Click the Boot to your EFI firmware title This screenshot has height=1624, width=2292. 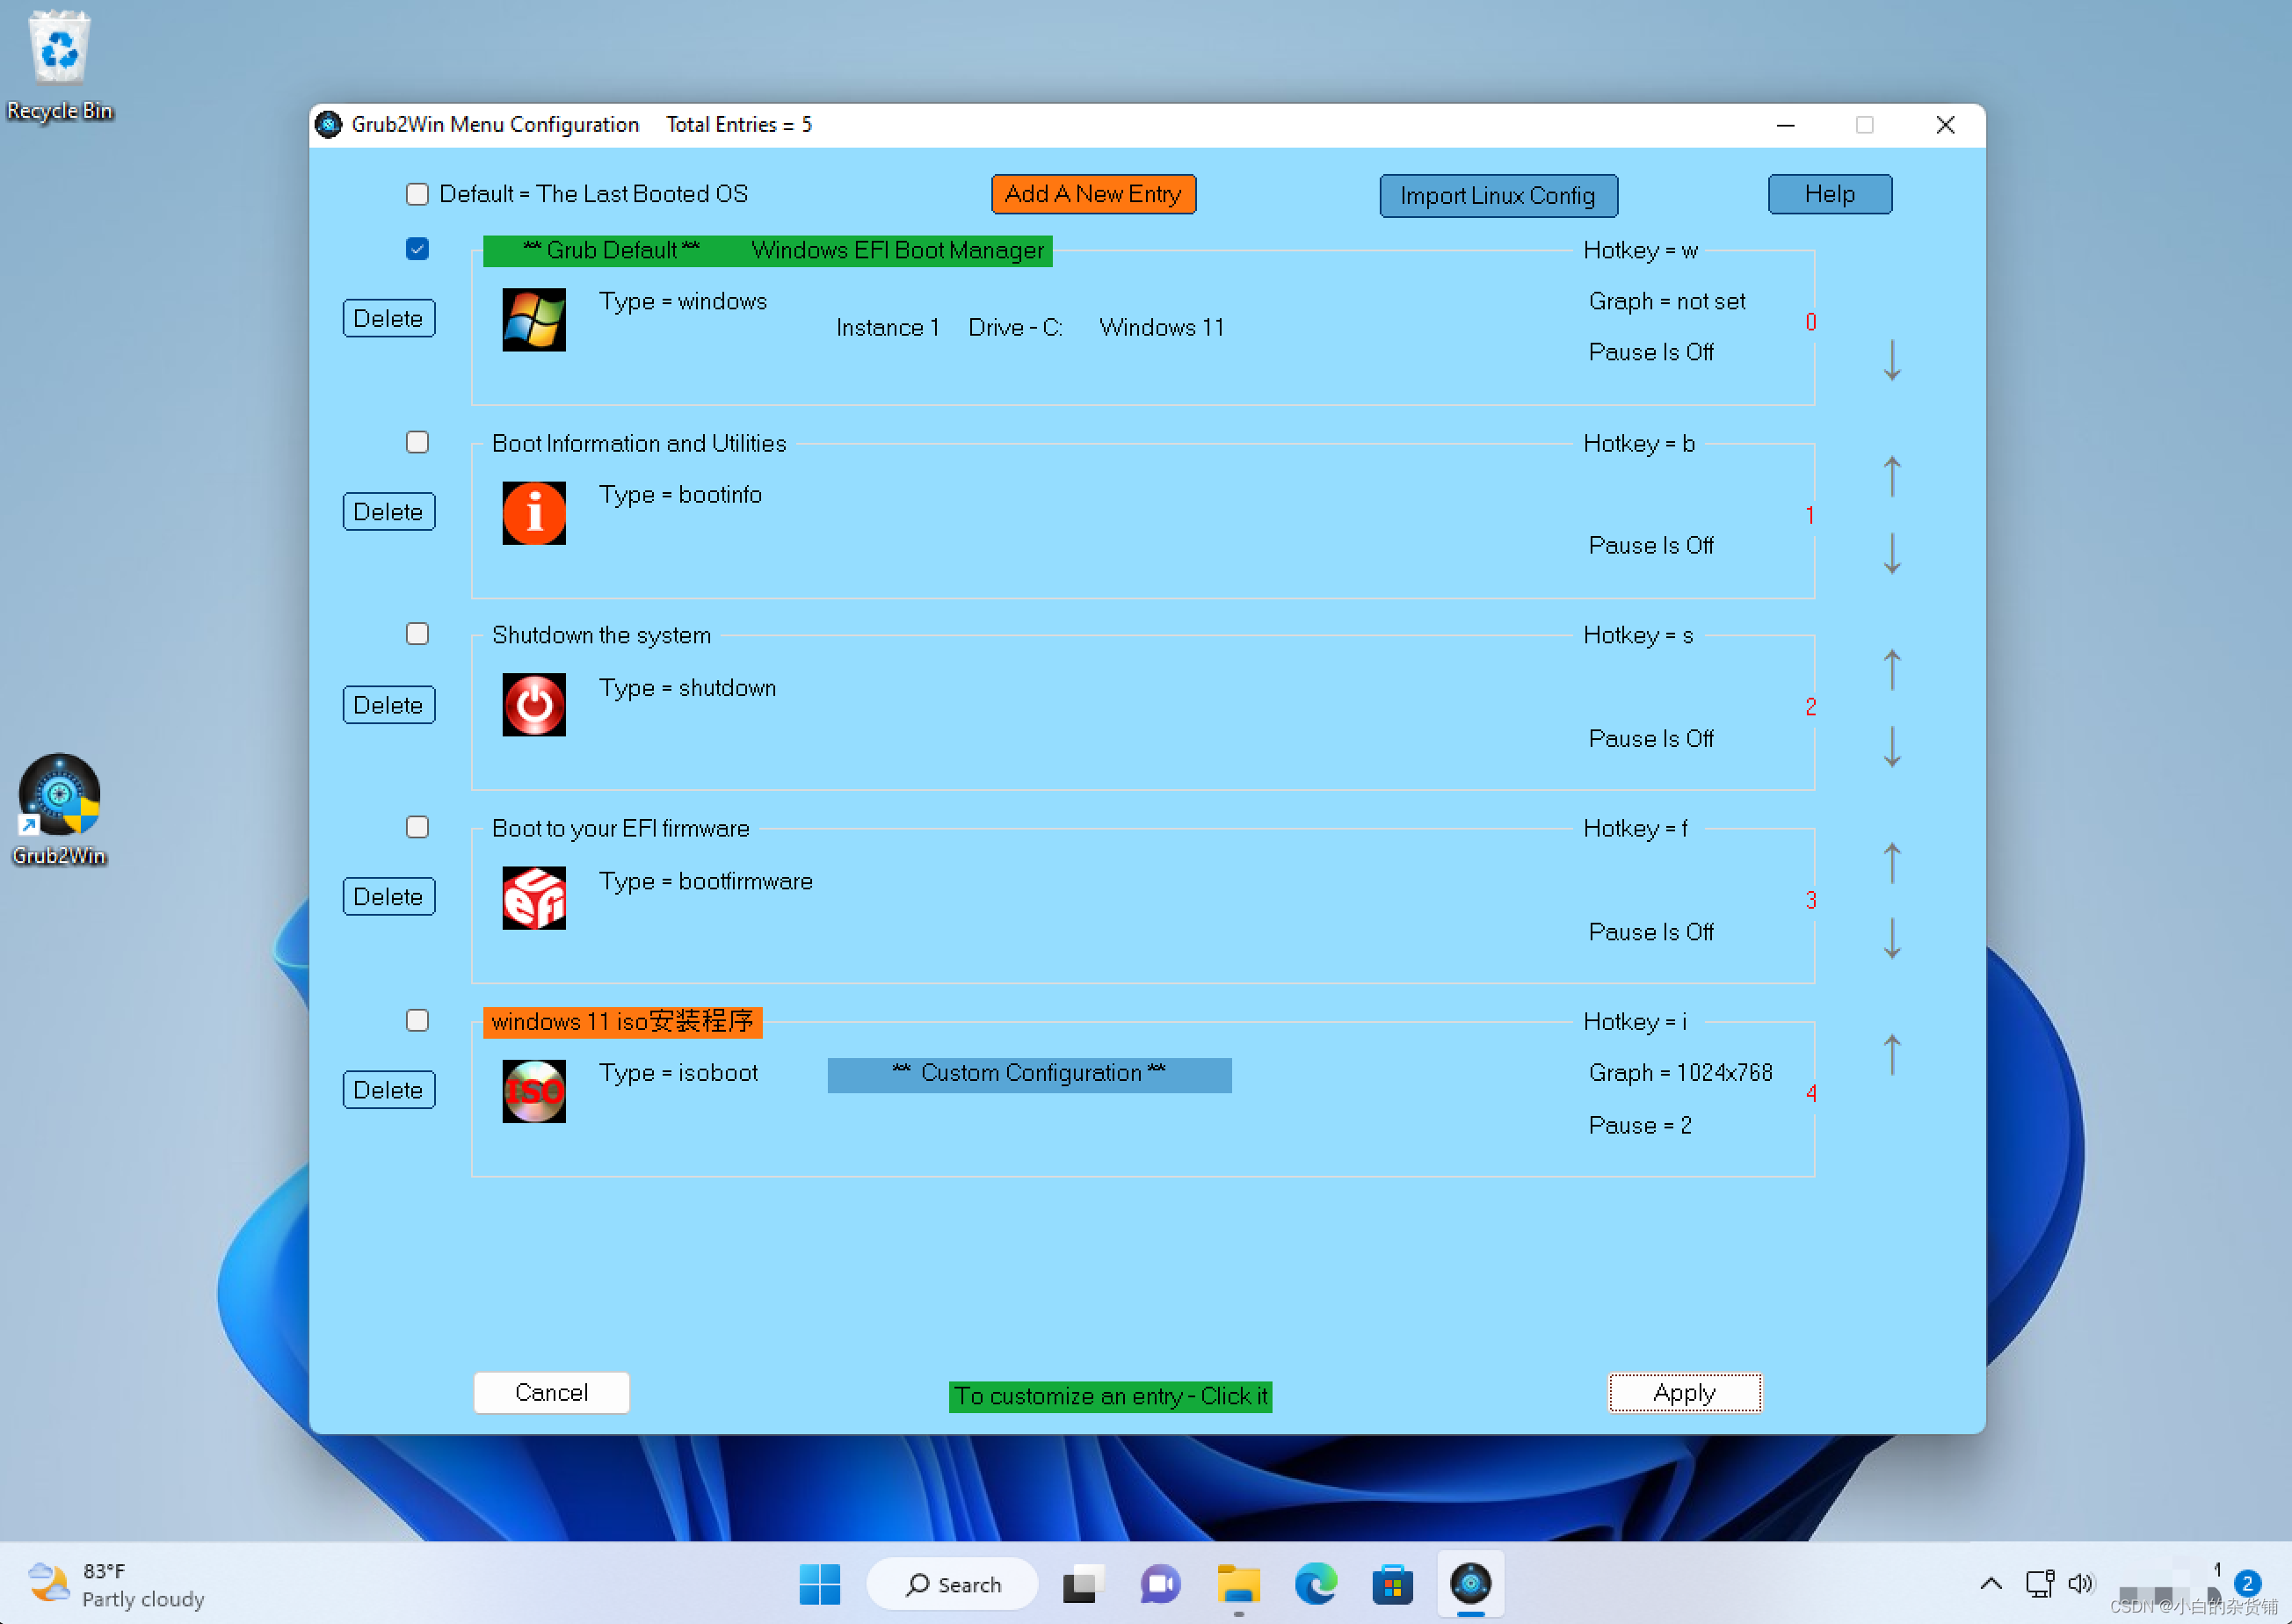coord(620,828)
